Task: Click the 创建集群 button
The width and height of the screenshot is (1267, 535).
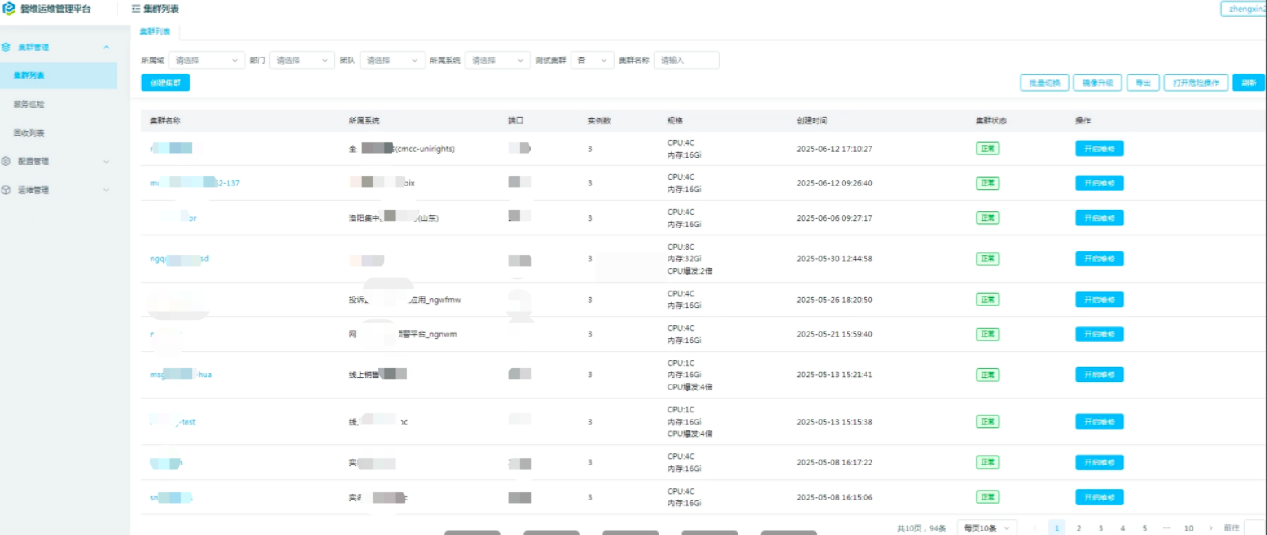Action: tap(165, 83)
